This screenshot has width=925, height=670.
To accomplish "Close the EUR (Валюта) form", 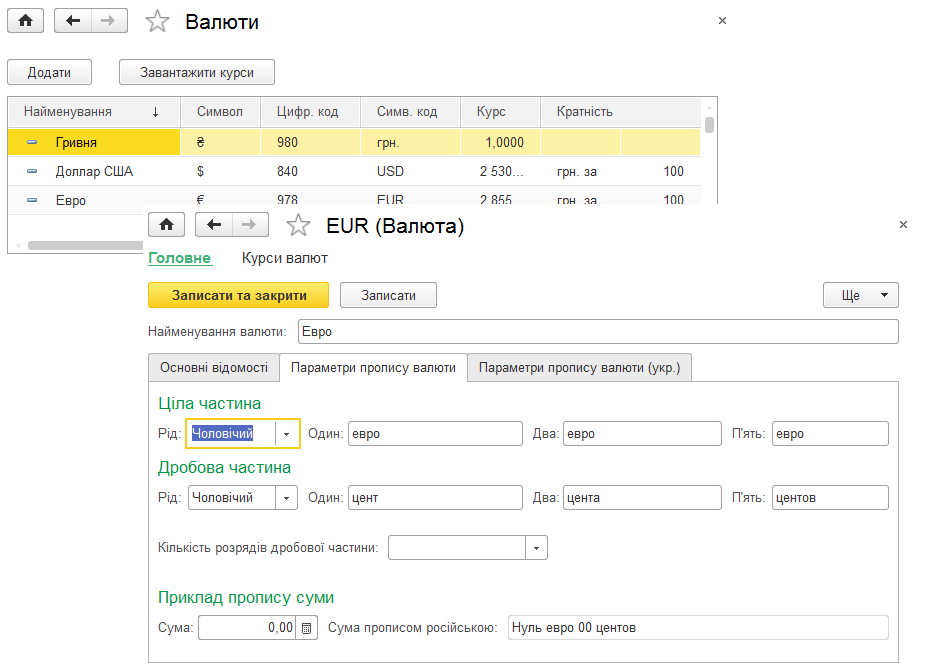I will point(903,225).
